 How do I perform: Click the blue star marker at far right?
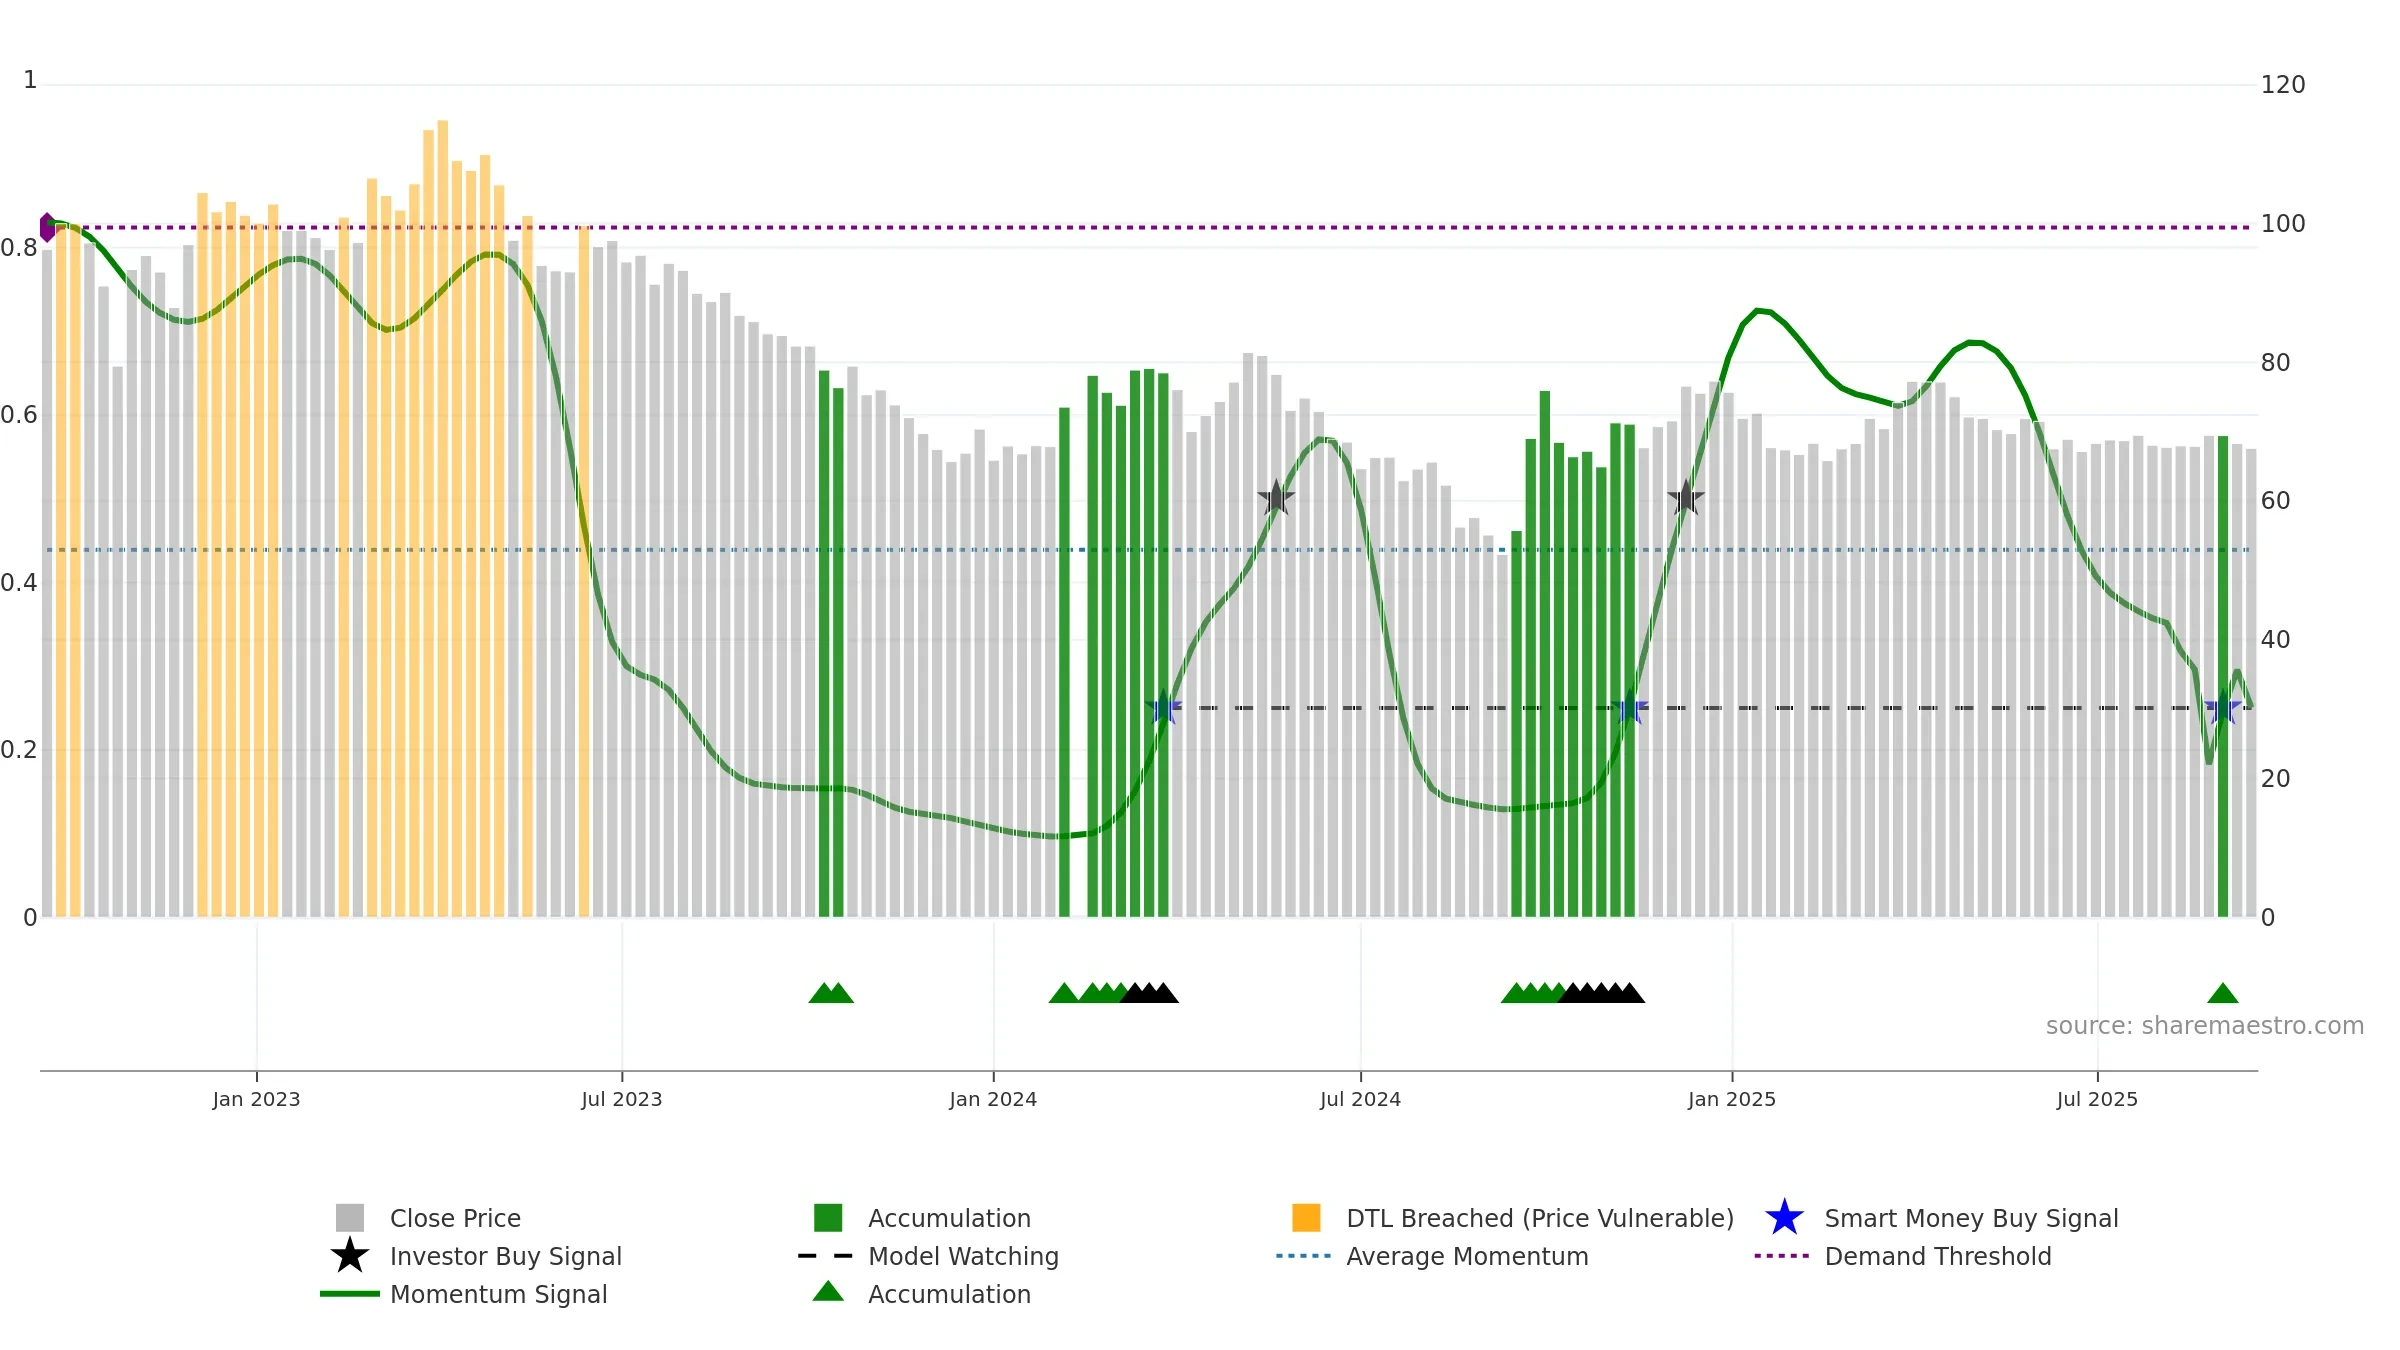tap(2223, 708)
